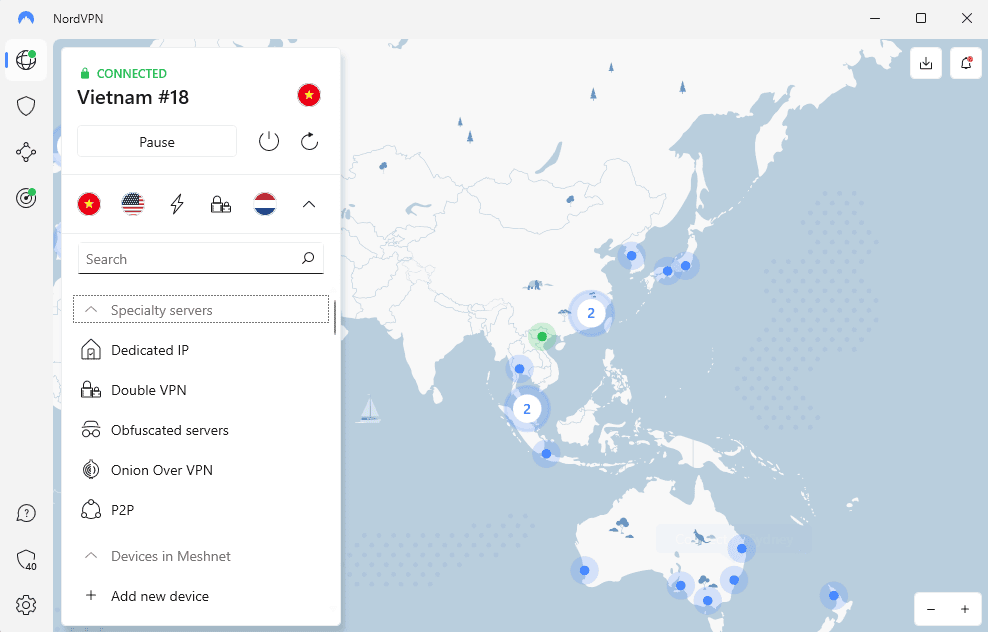Select Obfuscated servers
This screenshot has width=988, height=632.
201,430
